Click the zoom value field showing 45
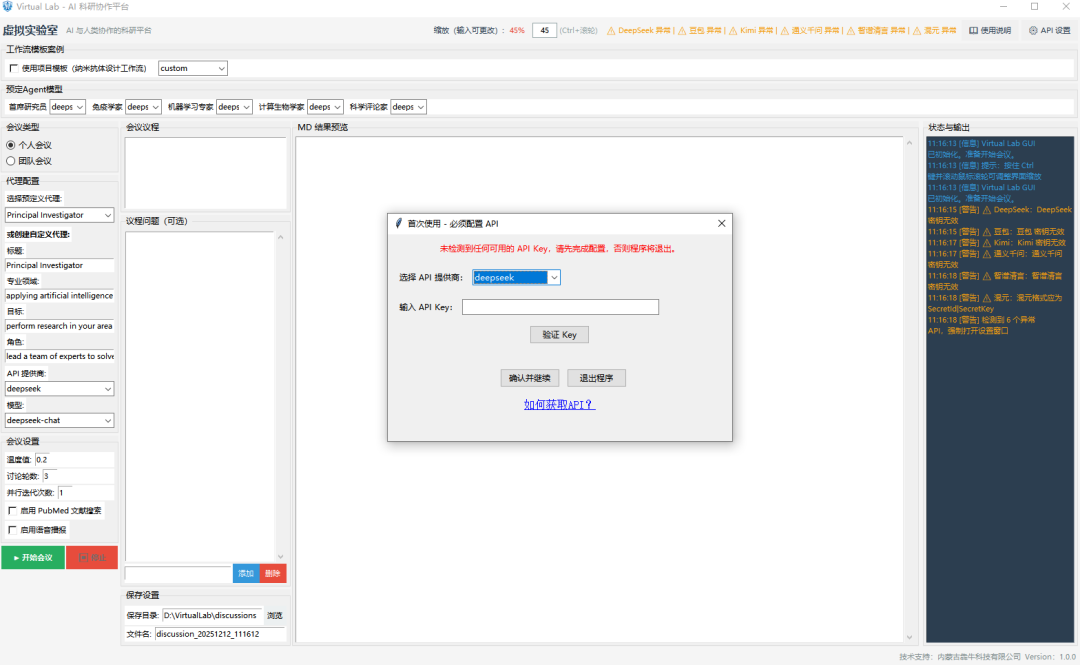Image resolution: width=1080 pixels, height=665 pixels. coord(544,30)
